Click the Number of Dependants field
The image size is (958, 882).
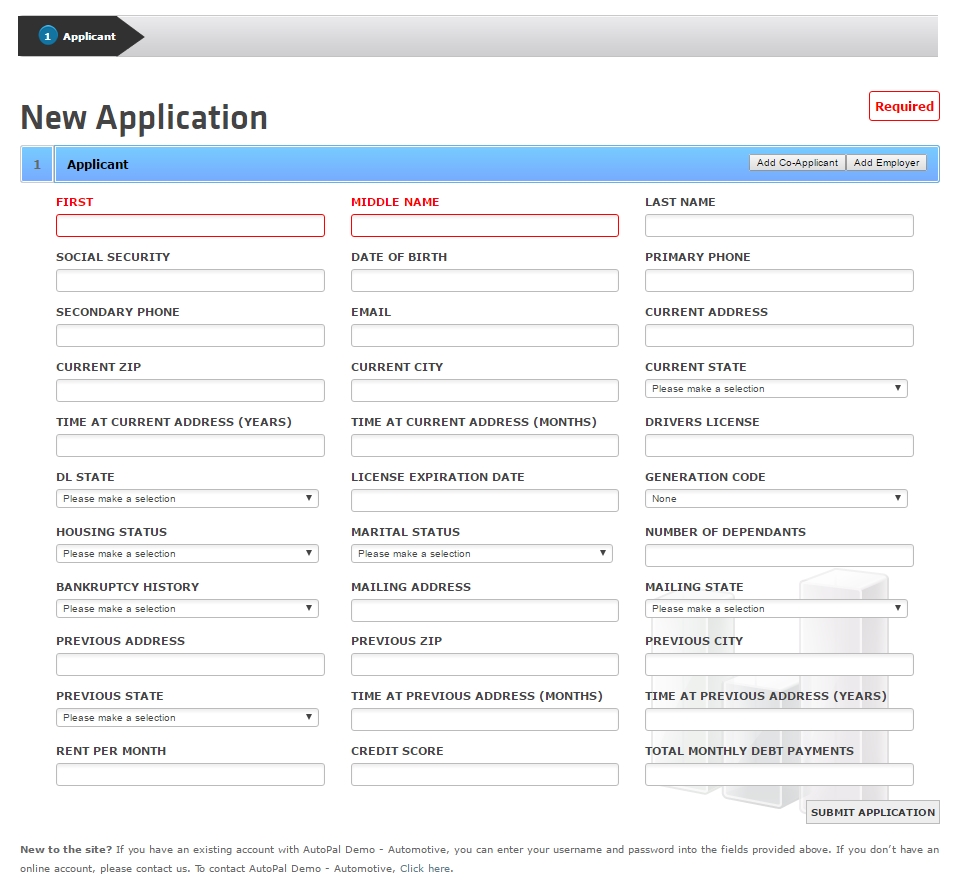(x=779, y=555)
